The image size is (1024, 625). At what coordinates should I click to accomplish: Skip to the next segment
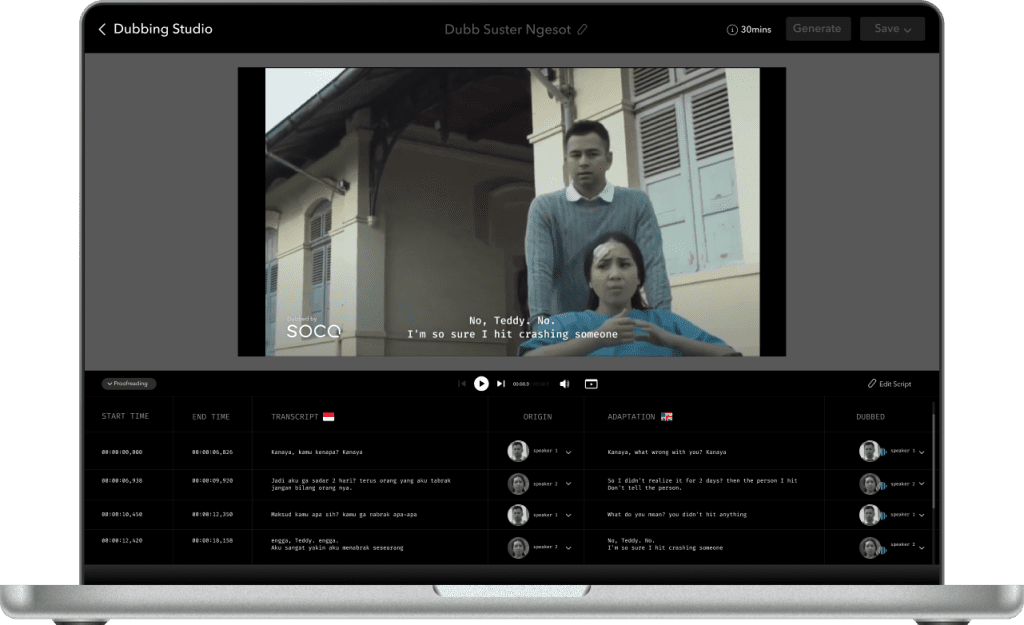point(501,384)
